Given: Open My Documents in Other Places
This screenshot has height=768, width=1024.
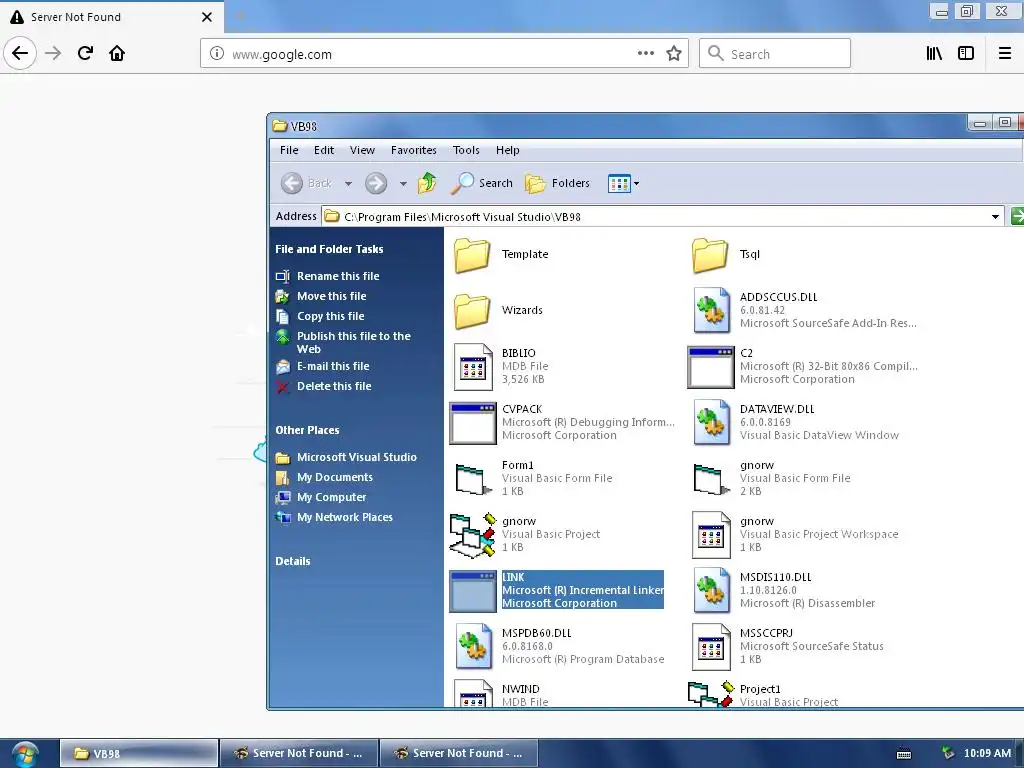Looking at the screenshot, I should [x=334, y=477].
